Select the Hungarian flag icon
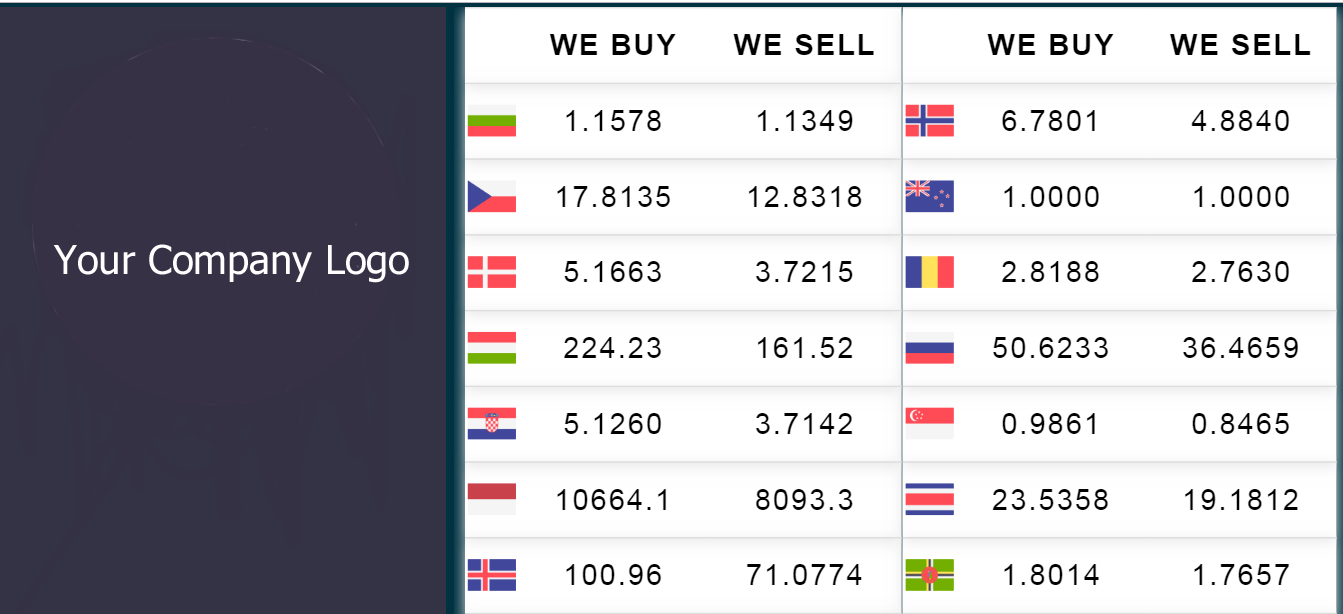Viewport: 1343px width, 614px height. pyautogui.click(x=492, y=348)
